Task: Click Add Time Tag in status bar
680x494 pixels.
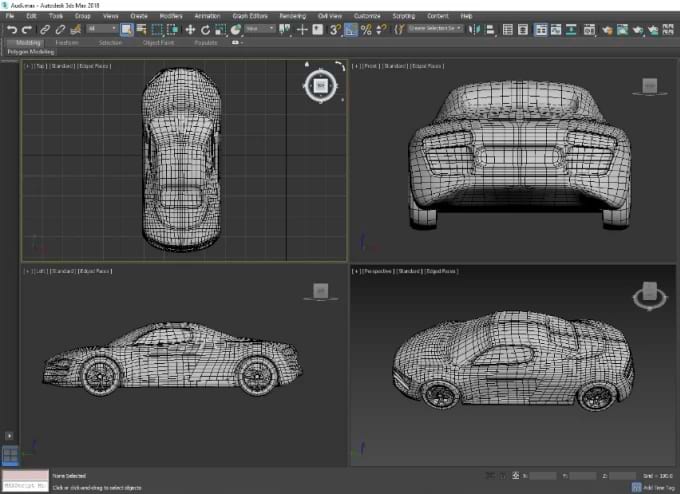Action: tap(654, 487)
